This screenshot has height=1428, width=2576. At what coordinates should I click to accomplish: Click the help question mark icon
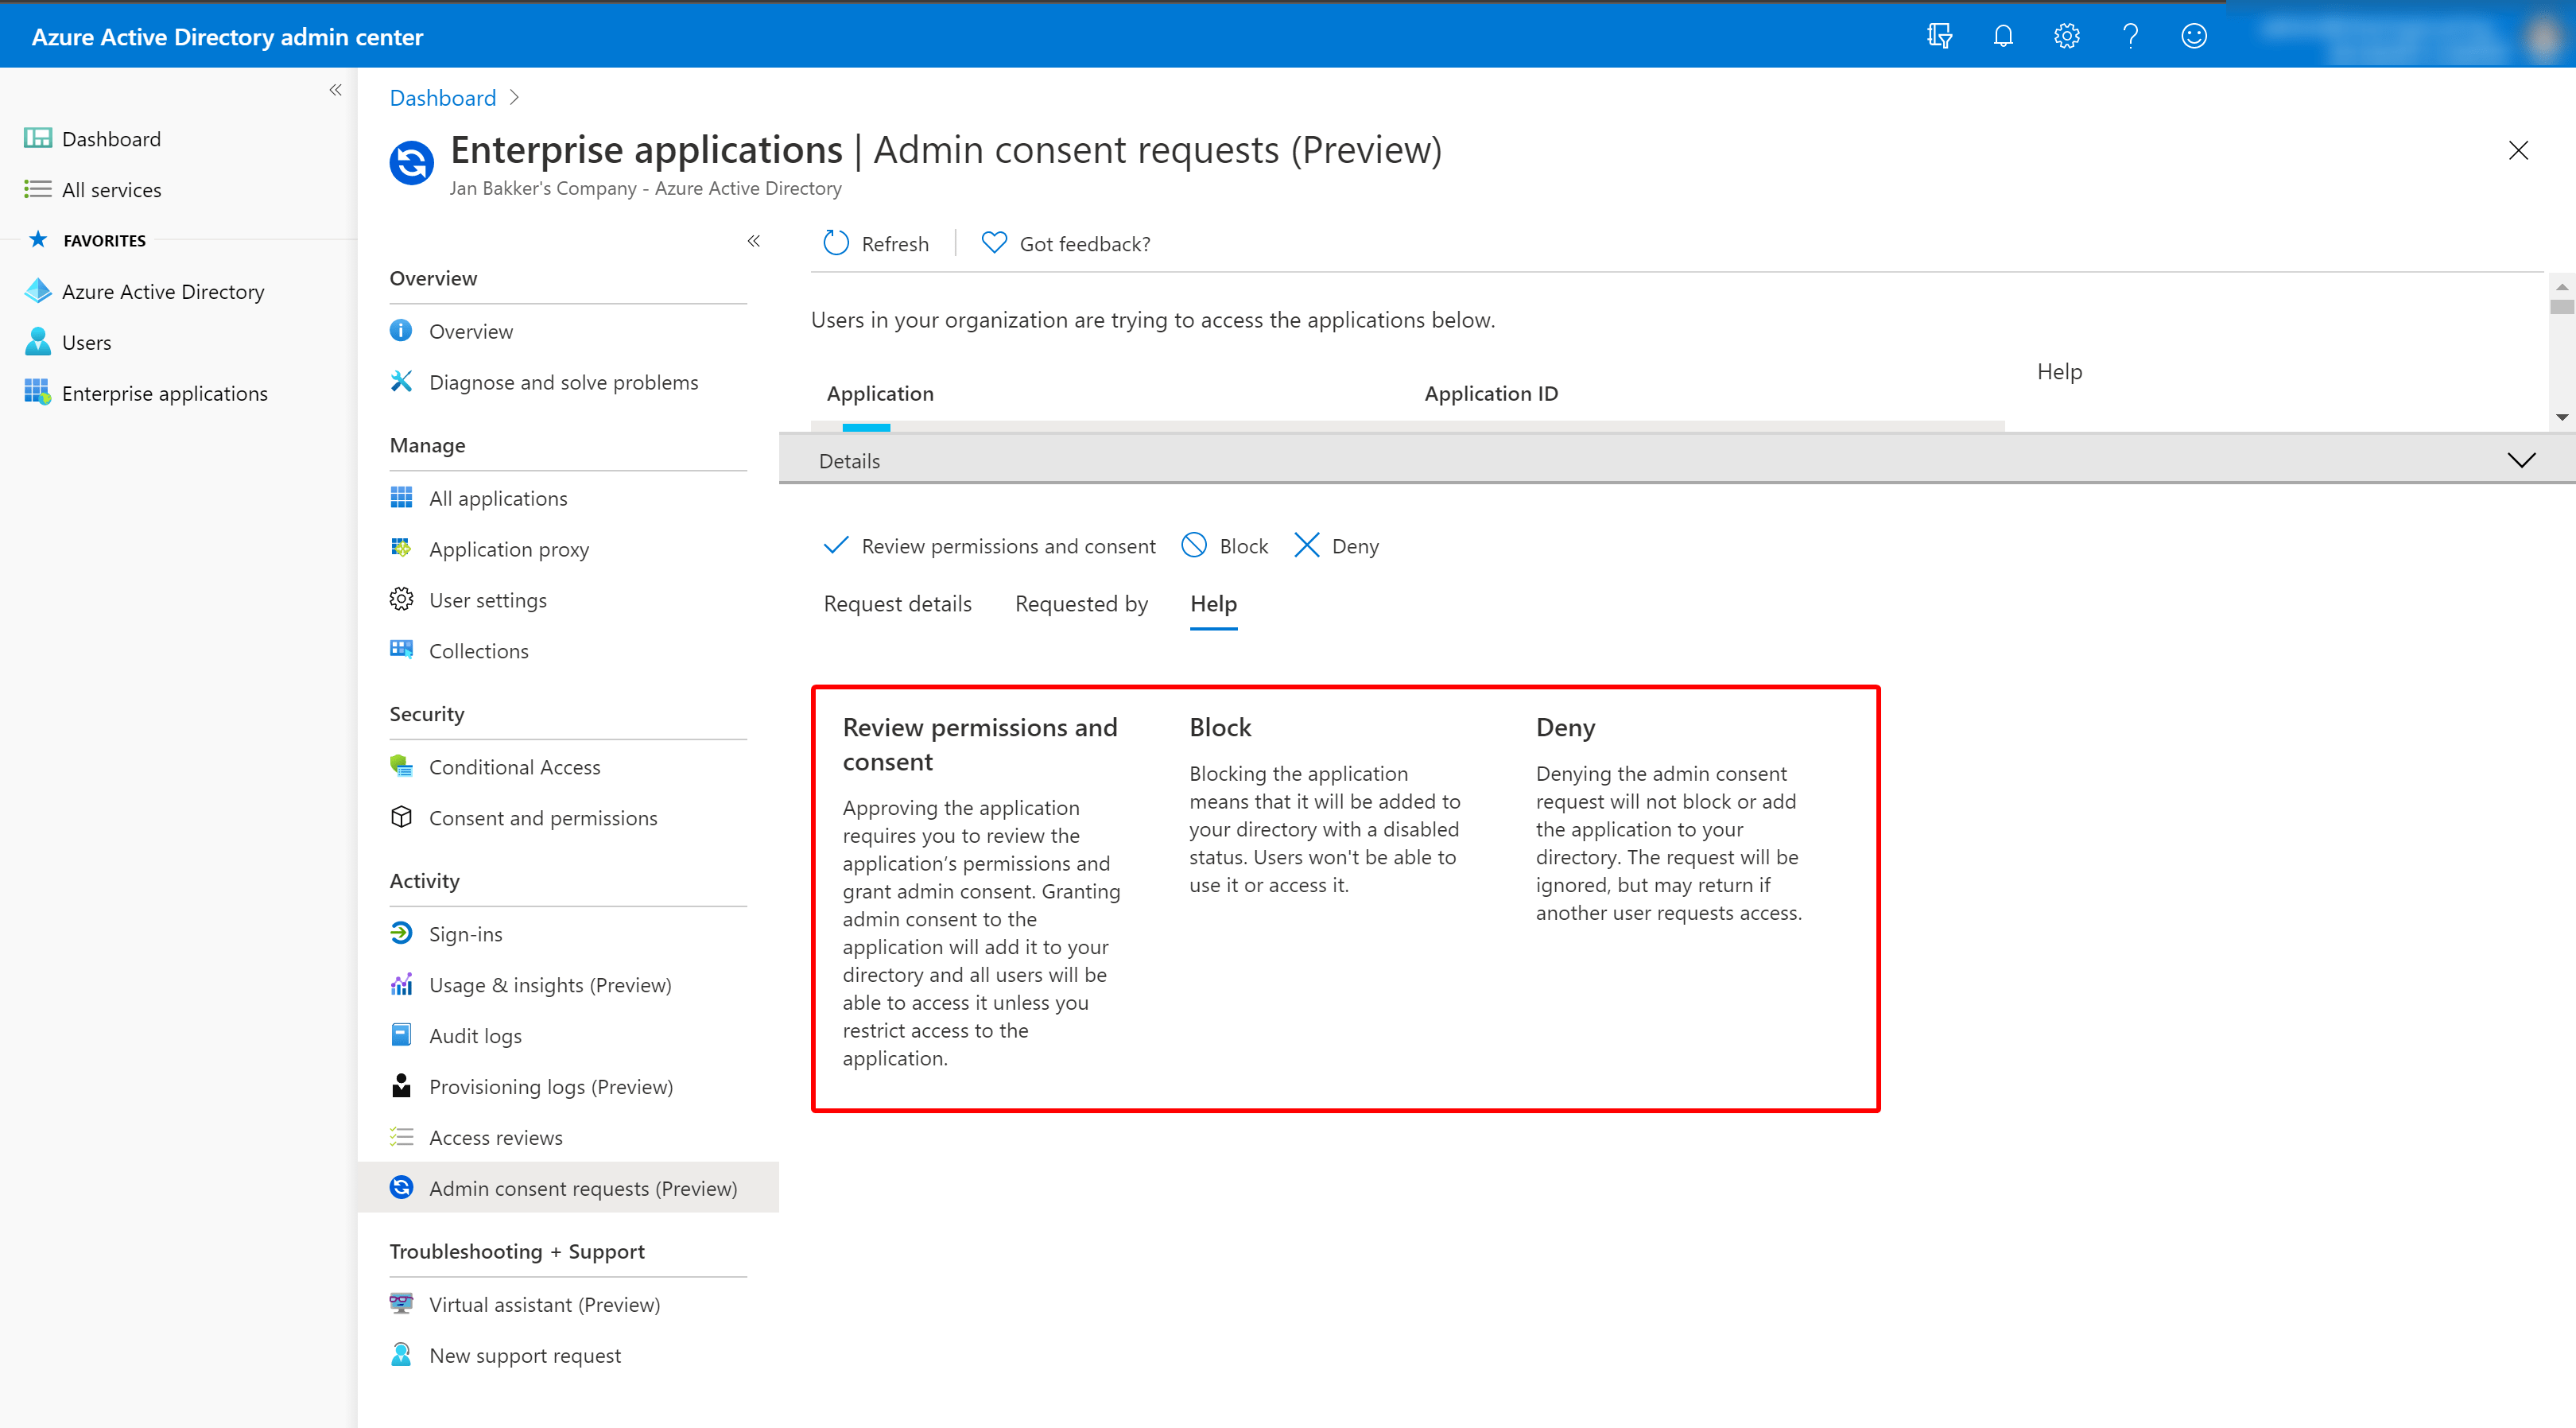[2130, 37]
